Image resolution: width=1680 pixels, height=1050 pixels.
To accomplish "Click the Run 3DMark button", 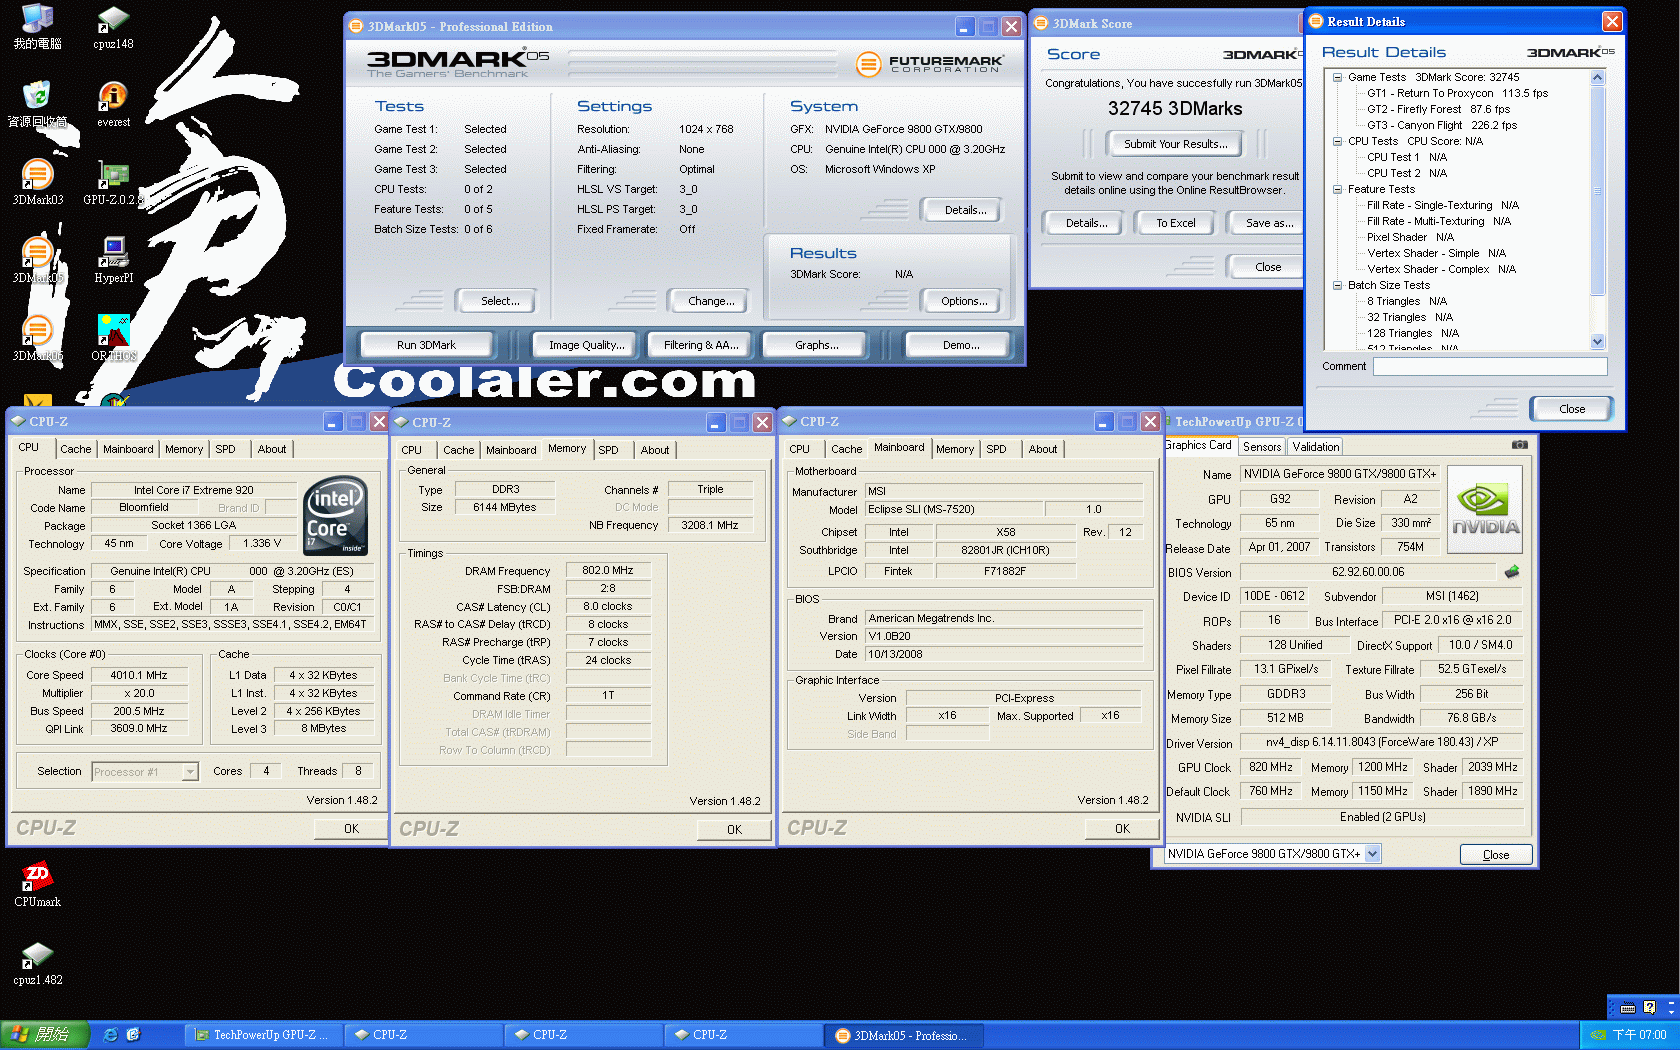I will click(426, 345).
